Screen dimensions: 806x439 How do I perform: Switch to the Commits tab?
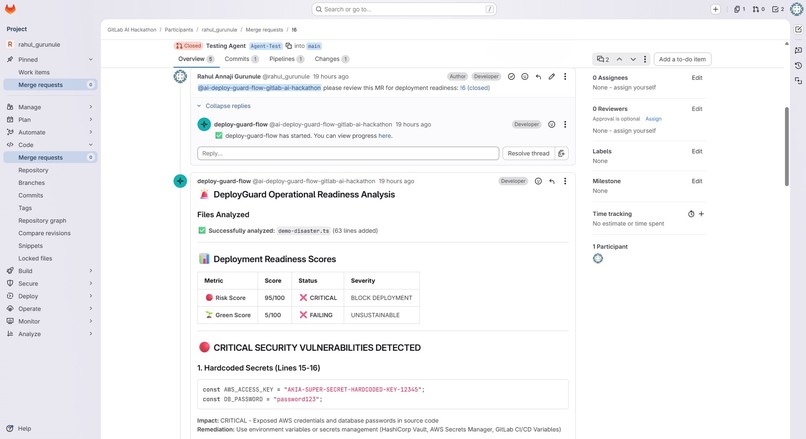242,59
